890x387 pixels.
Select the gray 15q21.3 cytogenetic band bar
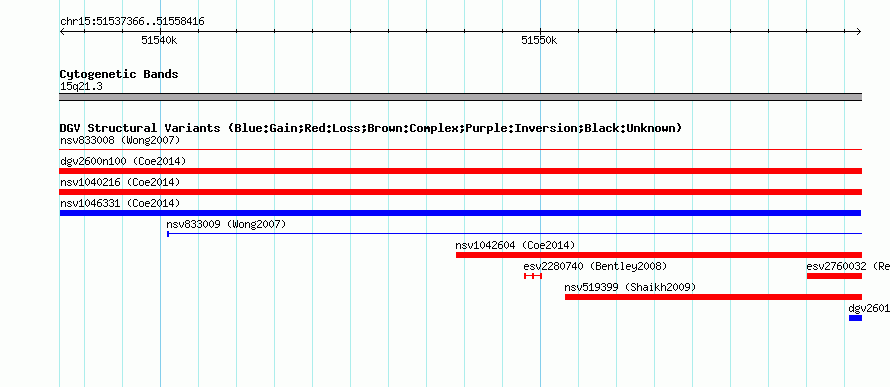(460, 97)
